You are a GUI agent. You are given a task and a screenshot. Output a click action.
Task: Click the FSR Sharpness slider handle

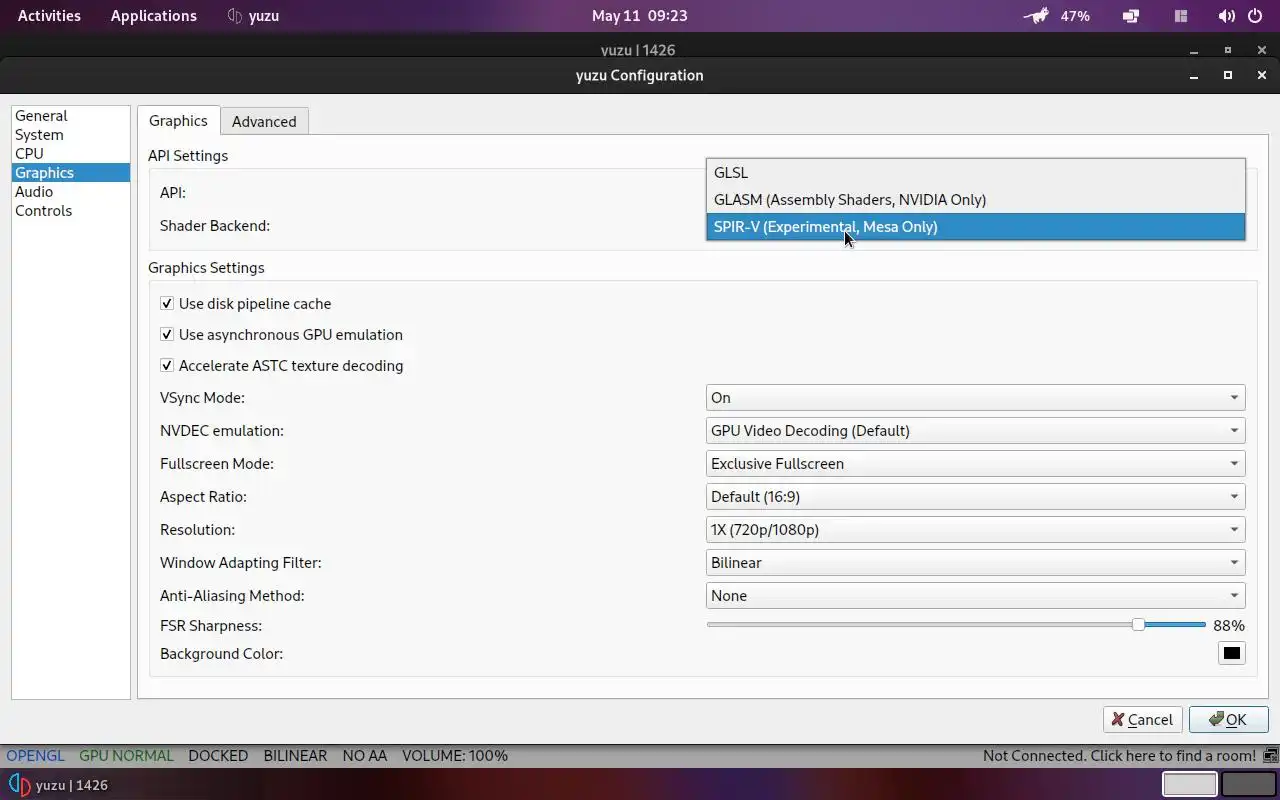tap(1138, 625)
